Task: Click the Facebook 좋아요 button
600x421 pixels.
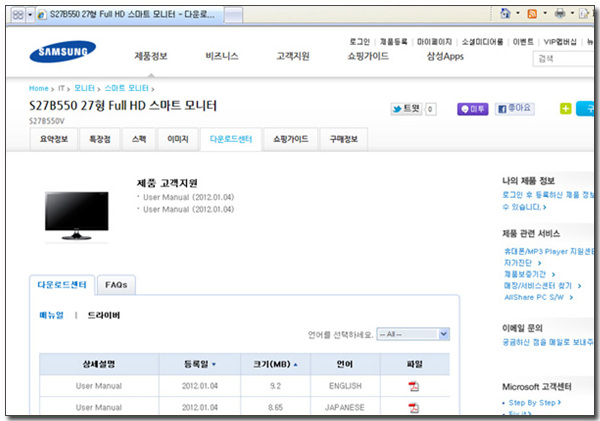Action: (x=515, y=109)
